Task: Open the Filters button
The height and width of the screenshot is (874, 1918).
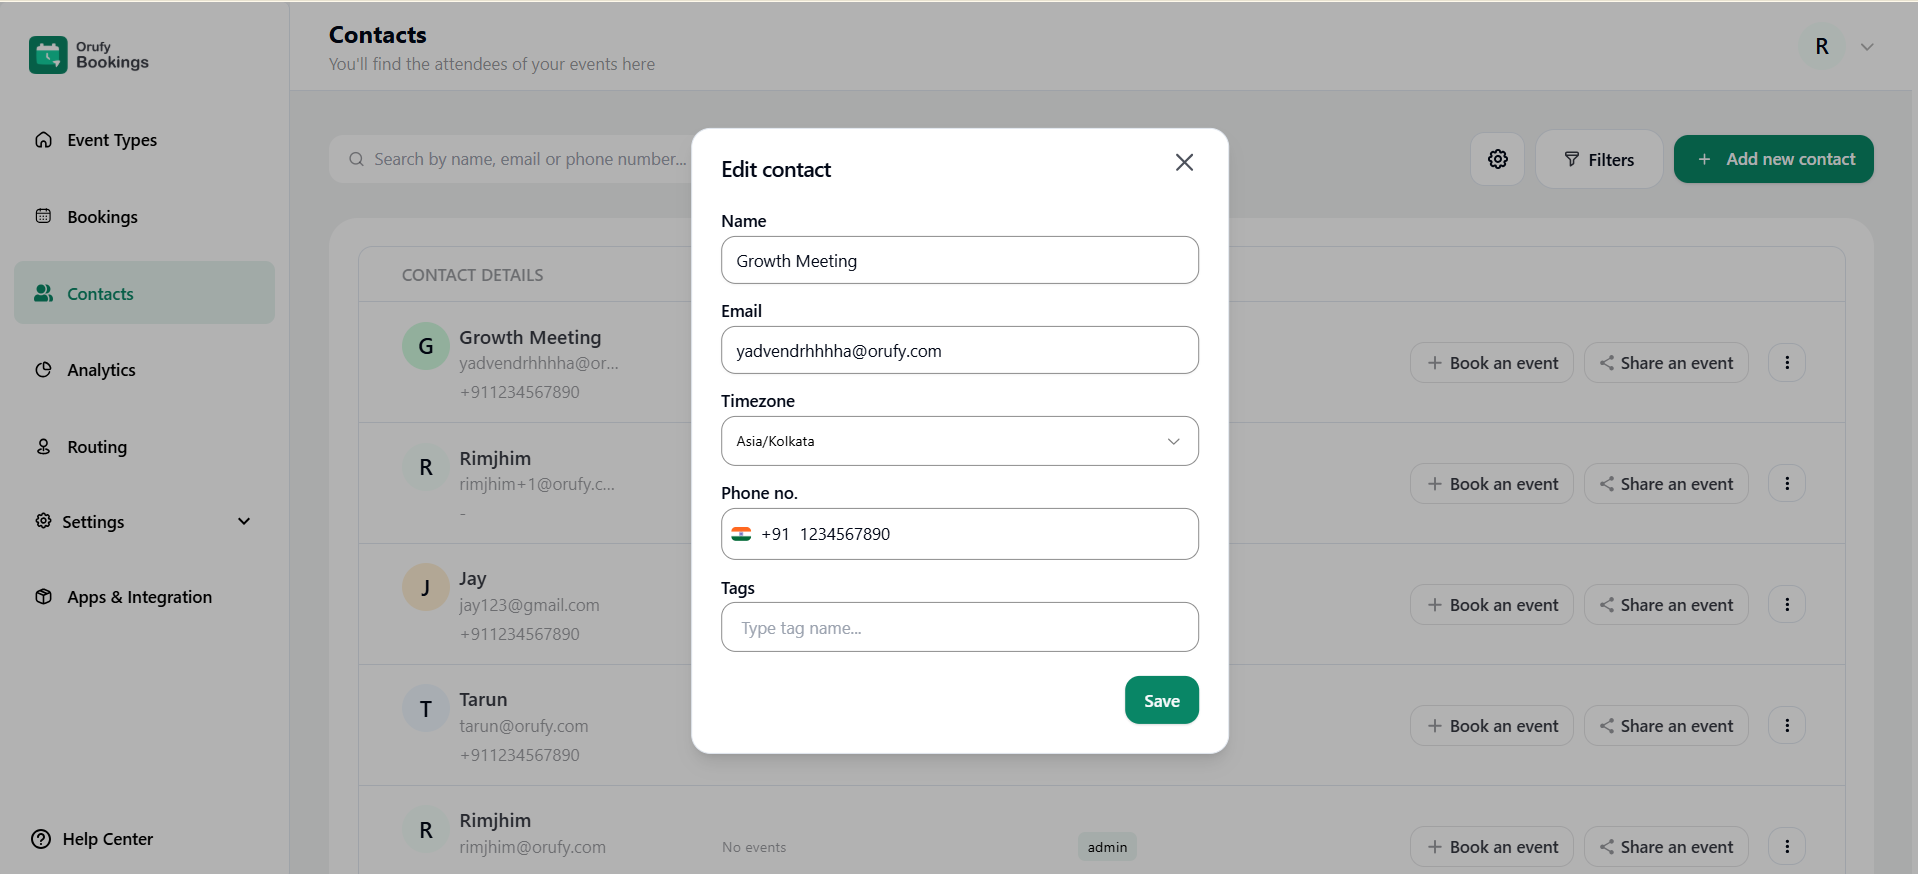Action: (x=1598, y=159)
